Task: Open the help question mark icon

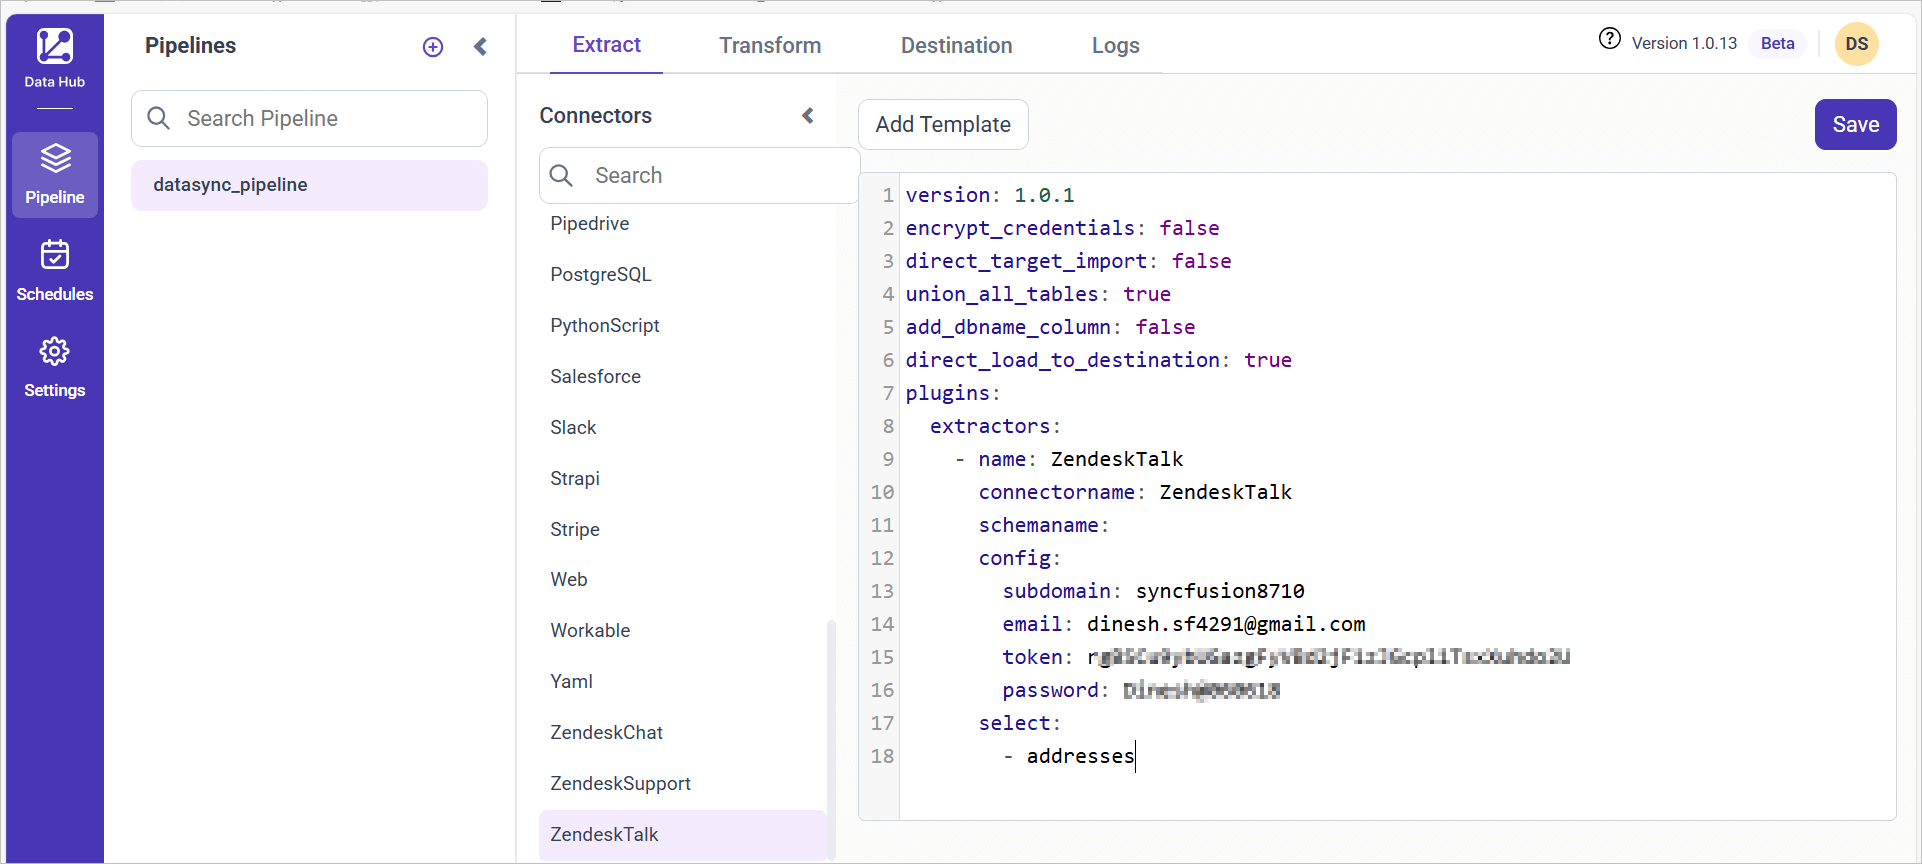Action: point(1610,39)
